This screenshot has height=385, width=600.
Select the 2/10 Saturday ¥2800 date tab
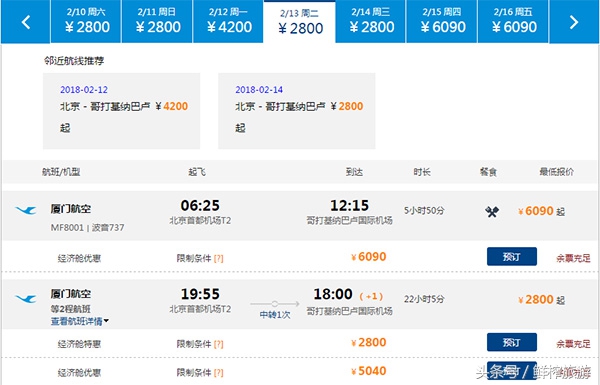[x=86, y=21]
